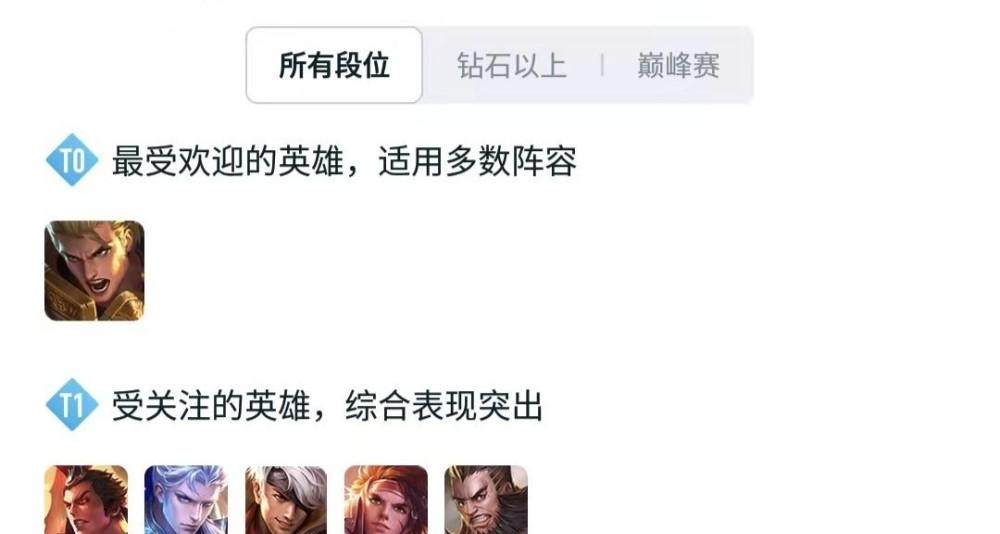This screenshot has width=1000, height=534.
Task: Switch to the 钻石以上 tab
Action: tap(511, 66)
